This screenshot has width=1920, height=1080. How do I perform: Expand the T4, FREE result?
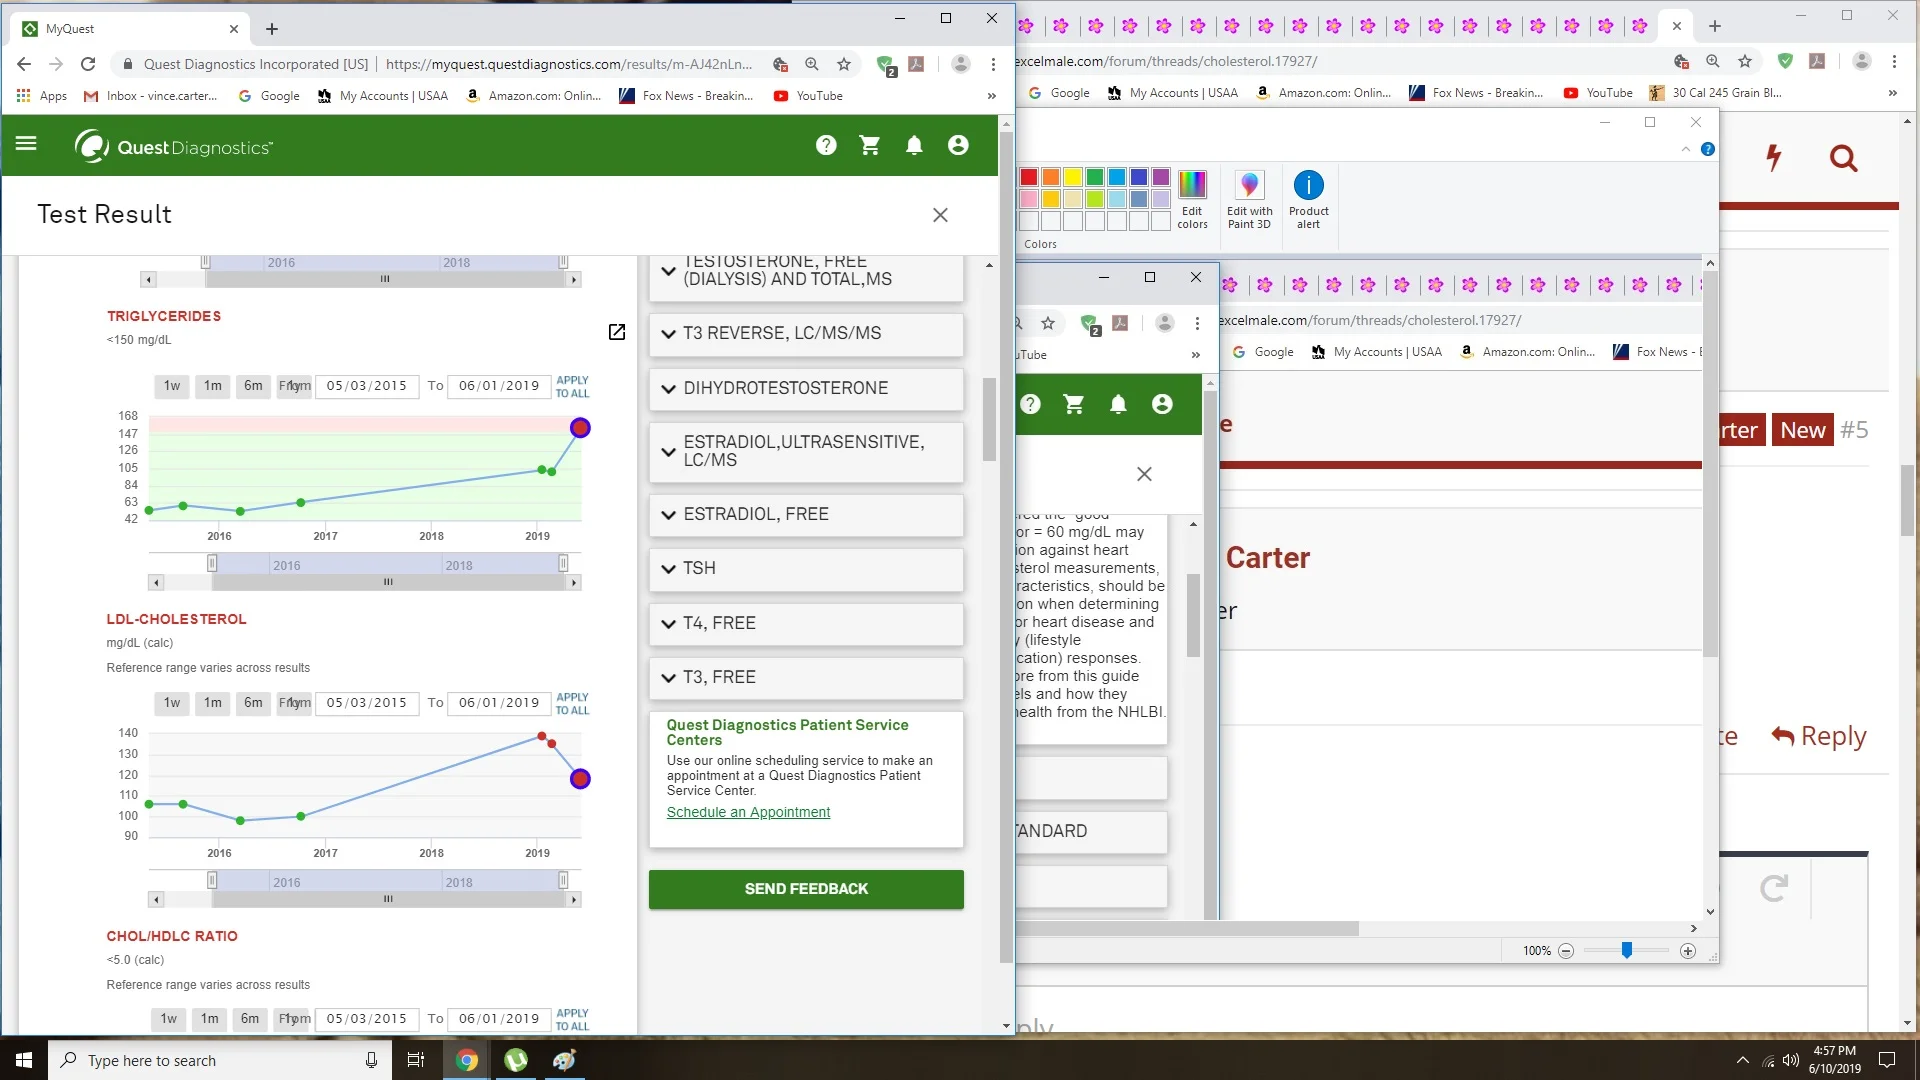click(806, 623)
